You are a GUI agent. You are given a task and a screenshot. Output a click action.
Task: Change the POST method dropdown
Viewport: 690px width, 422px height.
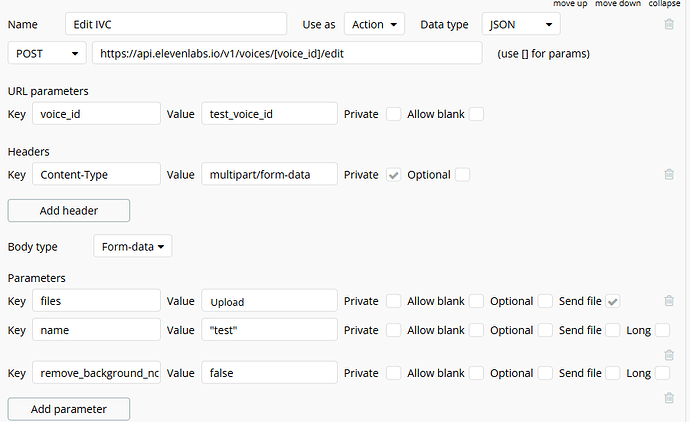47,53
